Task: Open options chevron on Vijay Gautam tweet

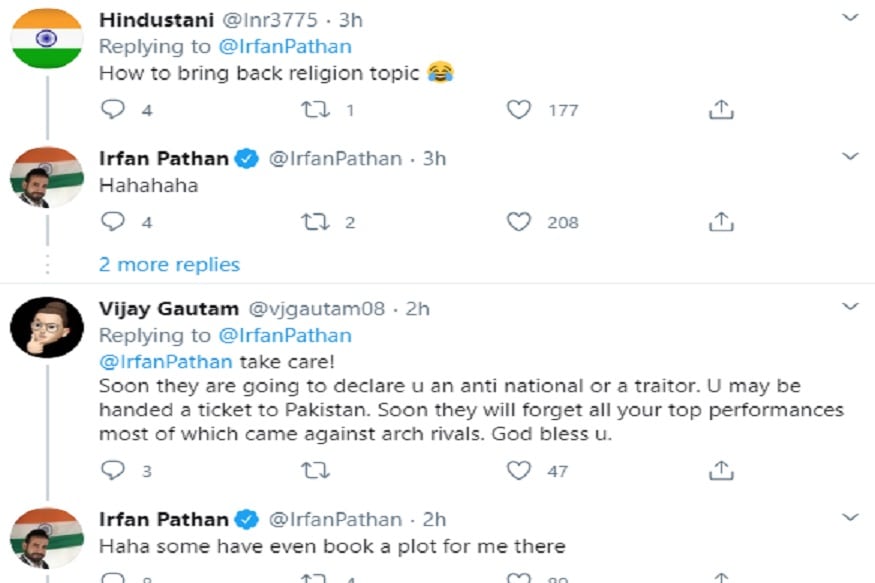Action: click(850, 306)
